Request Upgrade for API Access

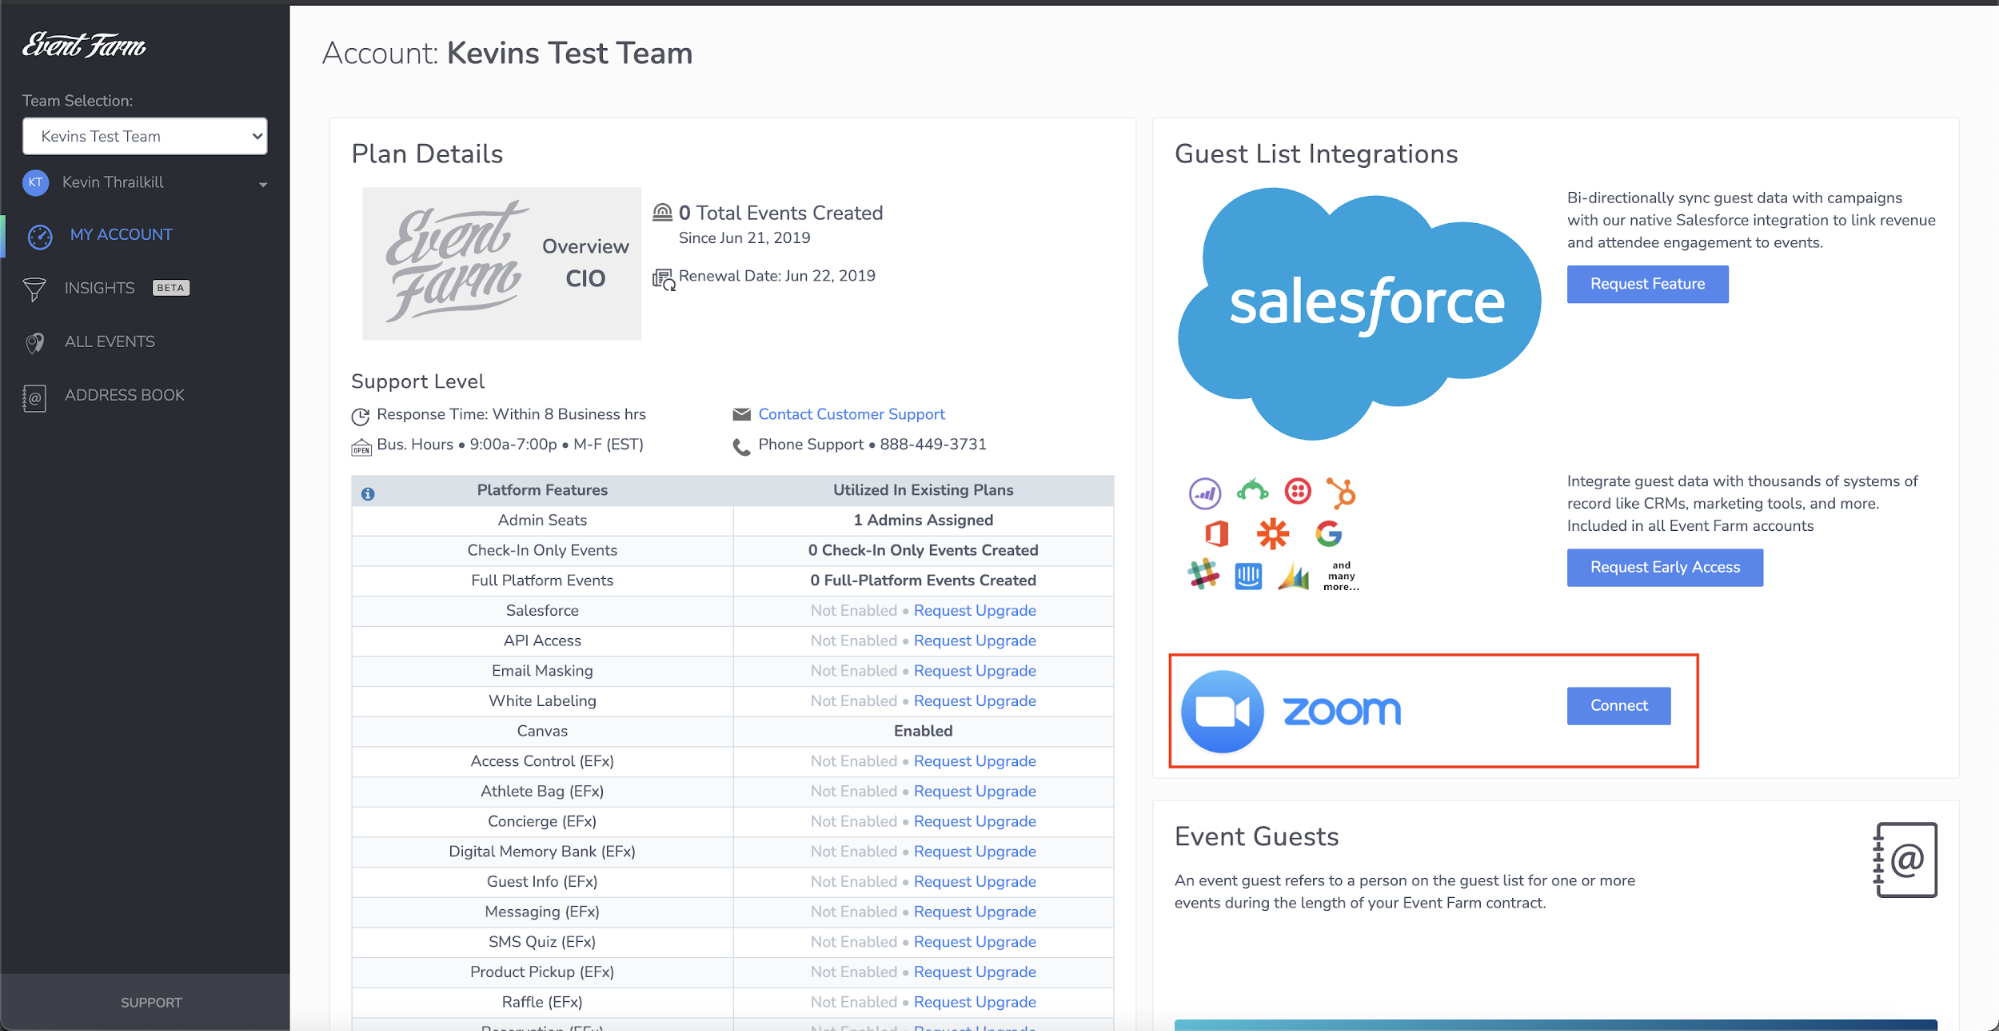coord(975,640)
